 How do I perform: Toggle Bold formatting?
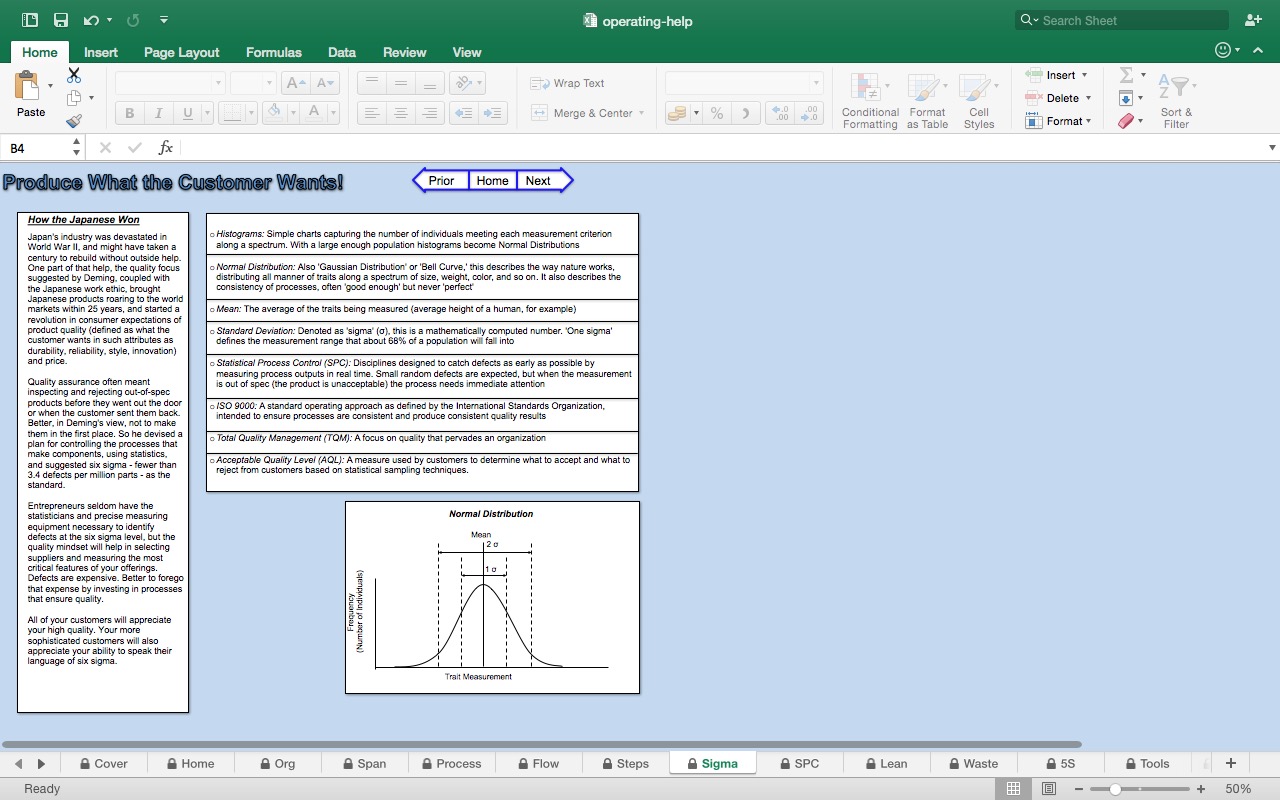click(130, 113)
